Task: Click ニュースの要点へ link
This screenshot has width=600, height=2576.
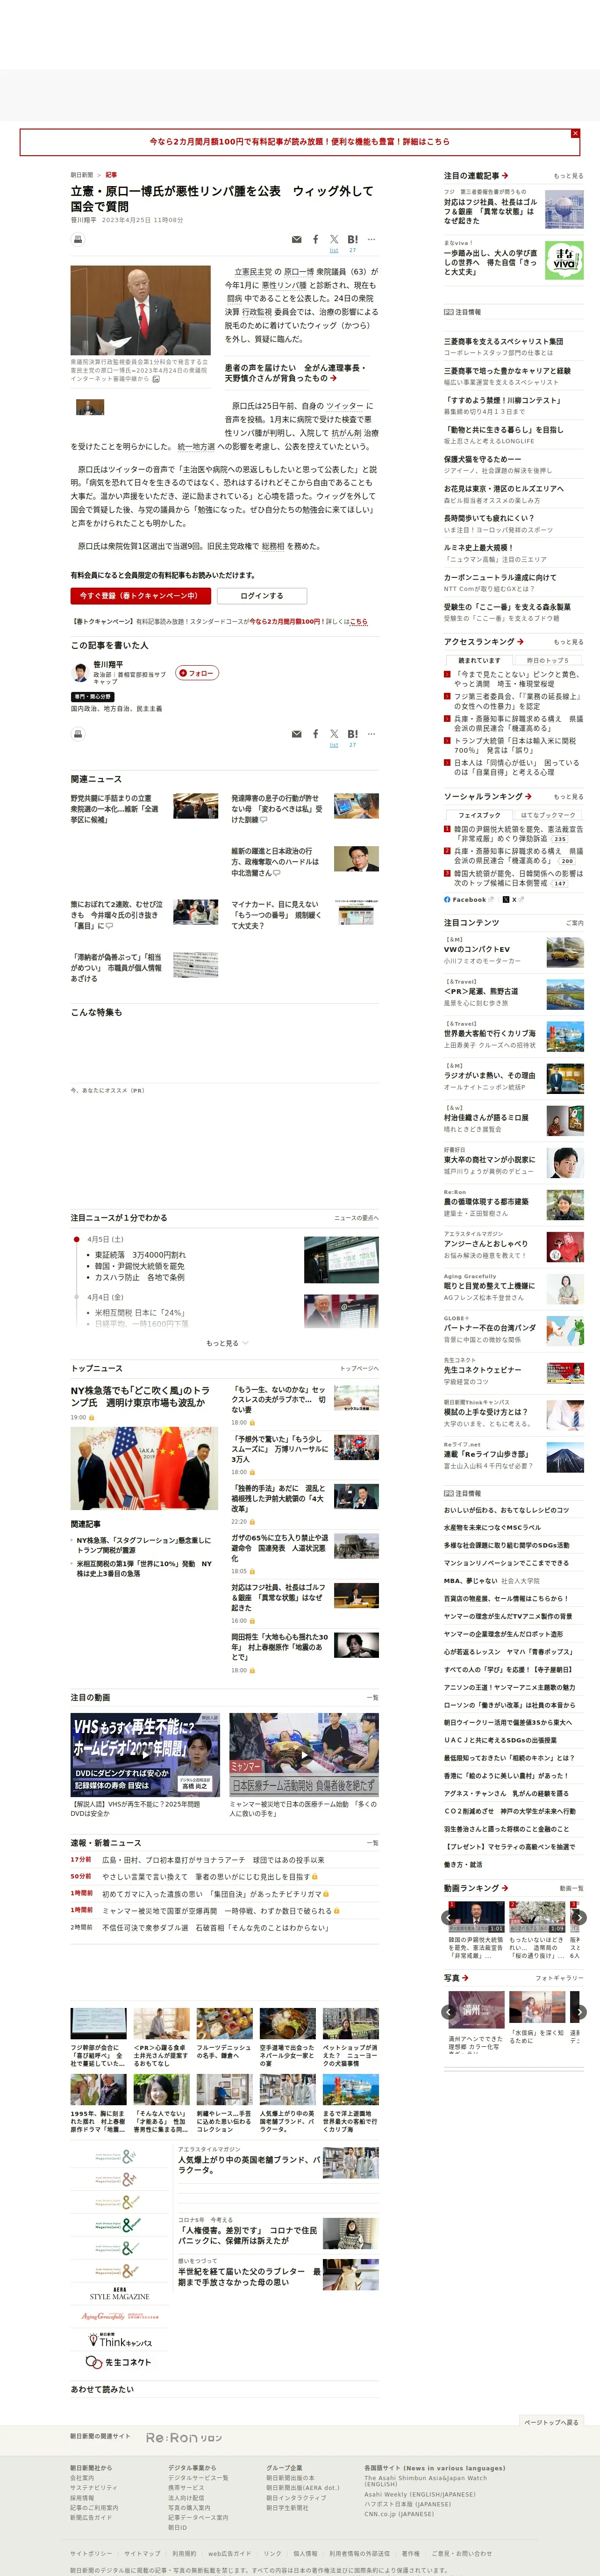Action: pos(356,1218)
